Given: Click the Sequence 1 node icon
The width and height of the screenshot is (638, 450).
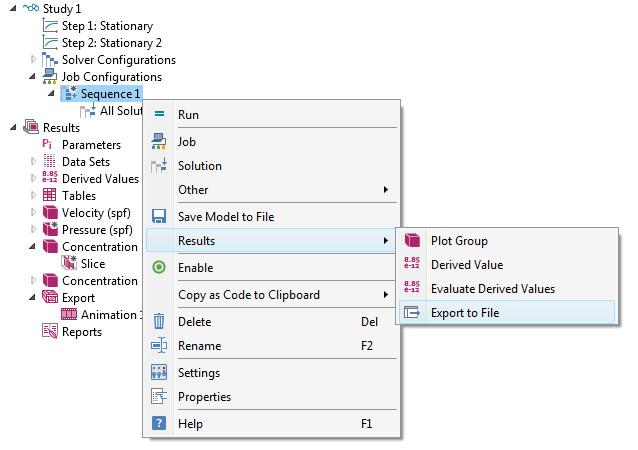Looking at the screenshot, I should point(70,93).
